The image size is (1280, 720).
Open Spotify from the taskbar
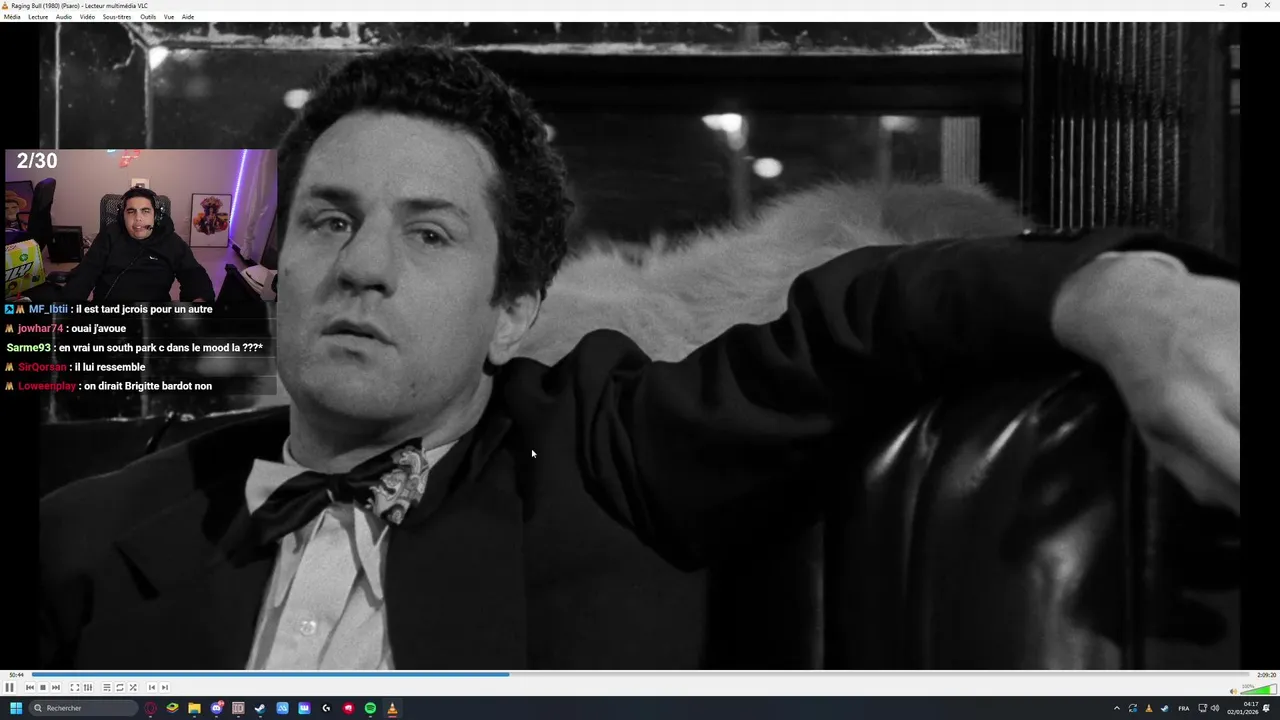(x=370, y=708)
